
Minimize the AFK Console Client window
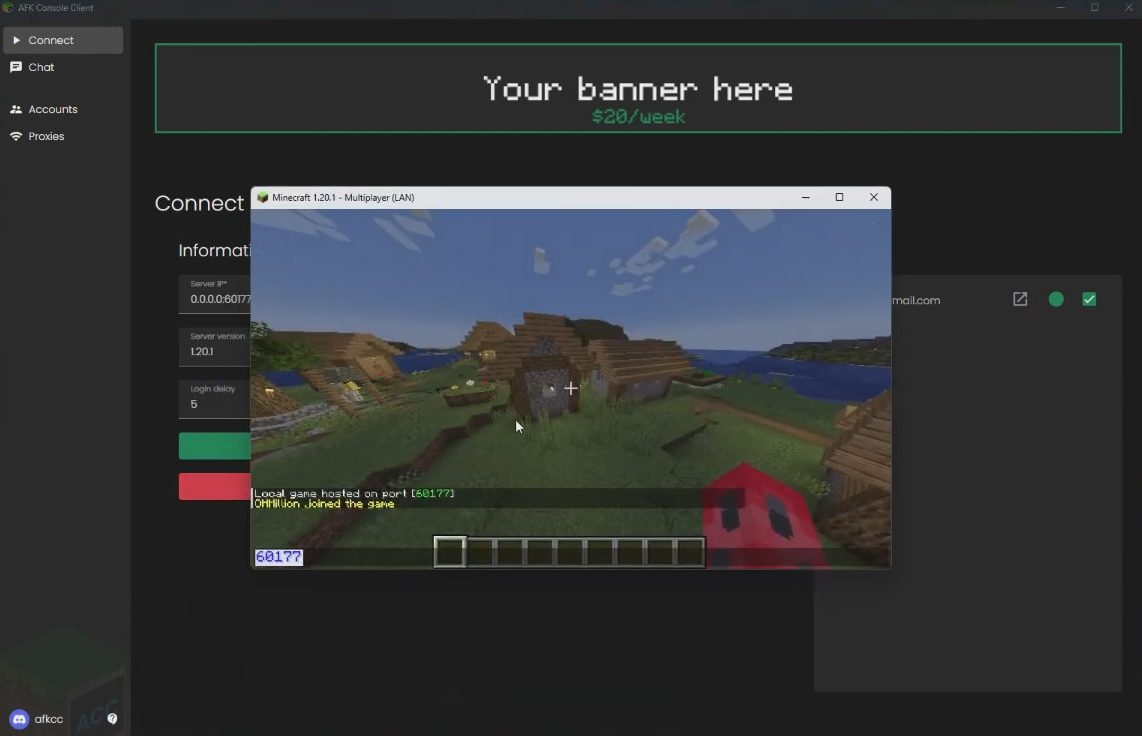click(x=1060, y=7)
